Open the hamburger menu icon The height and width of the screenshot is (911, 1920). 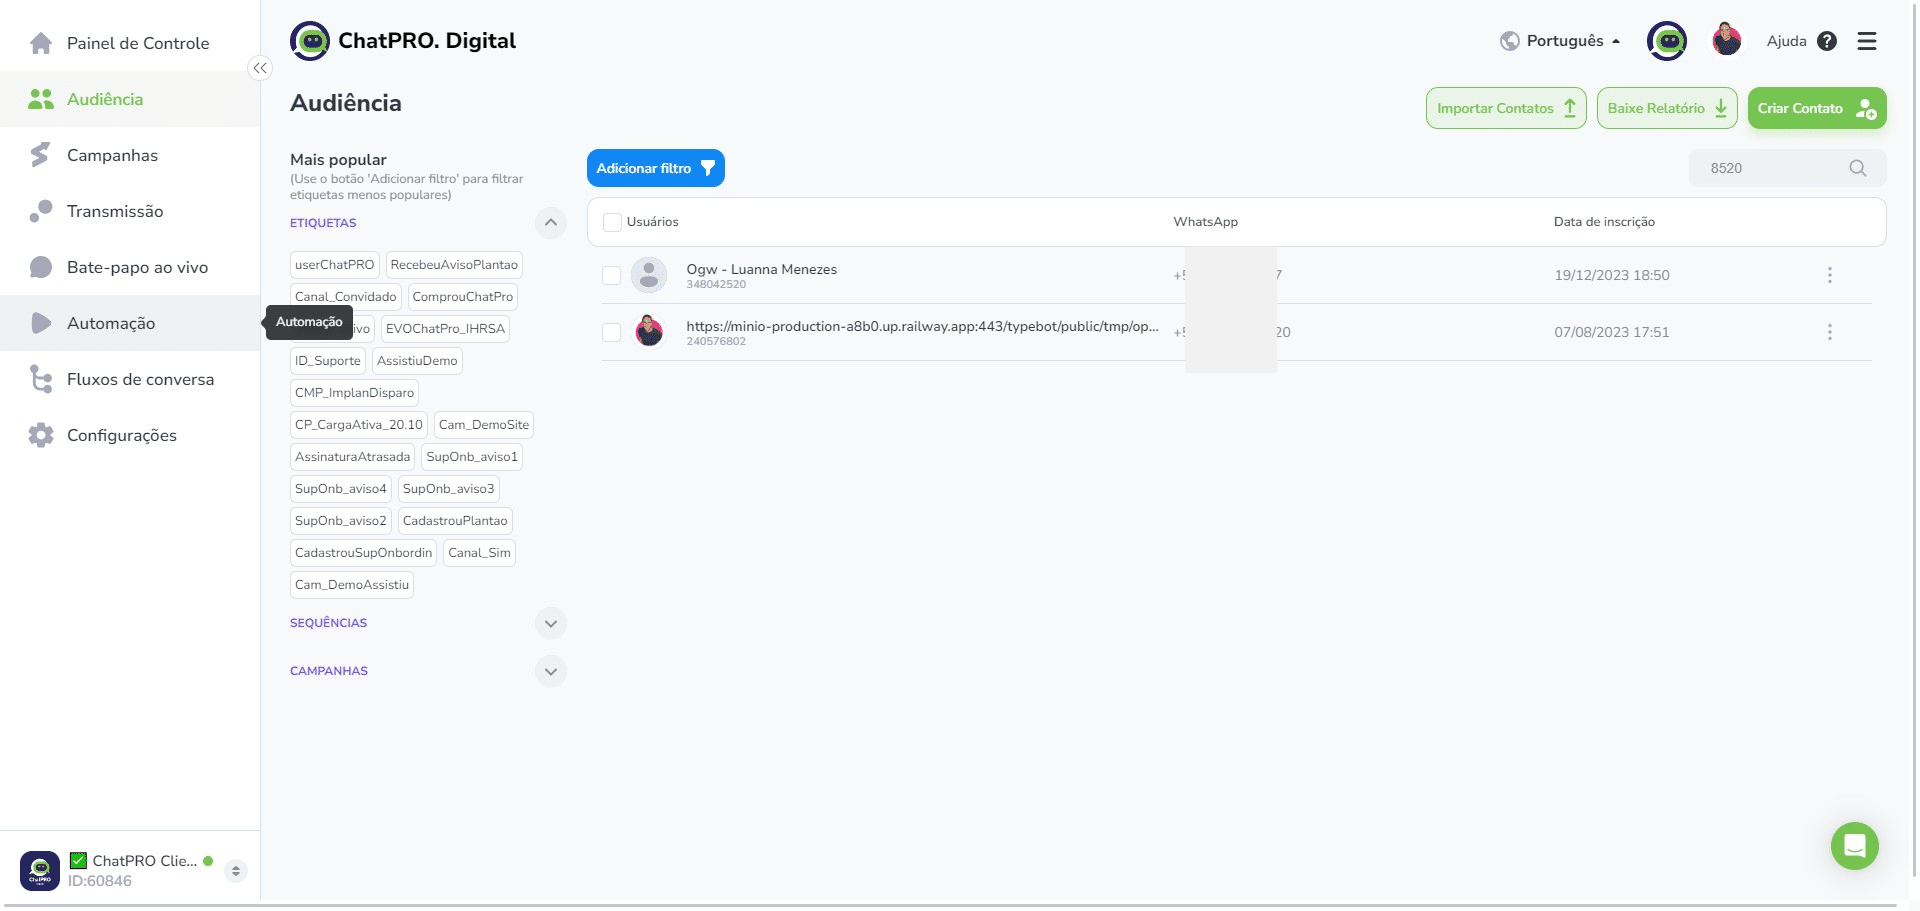(1867, 41)
